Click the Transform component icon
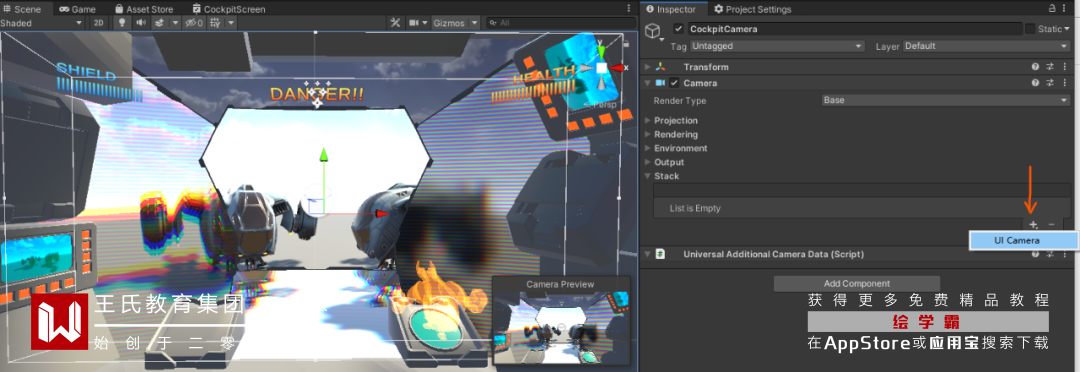Screen dimensions: 1080x372 pyautogui.click(x=661, y=67)
